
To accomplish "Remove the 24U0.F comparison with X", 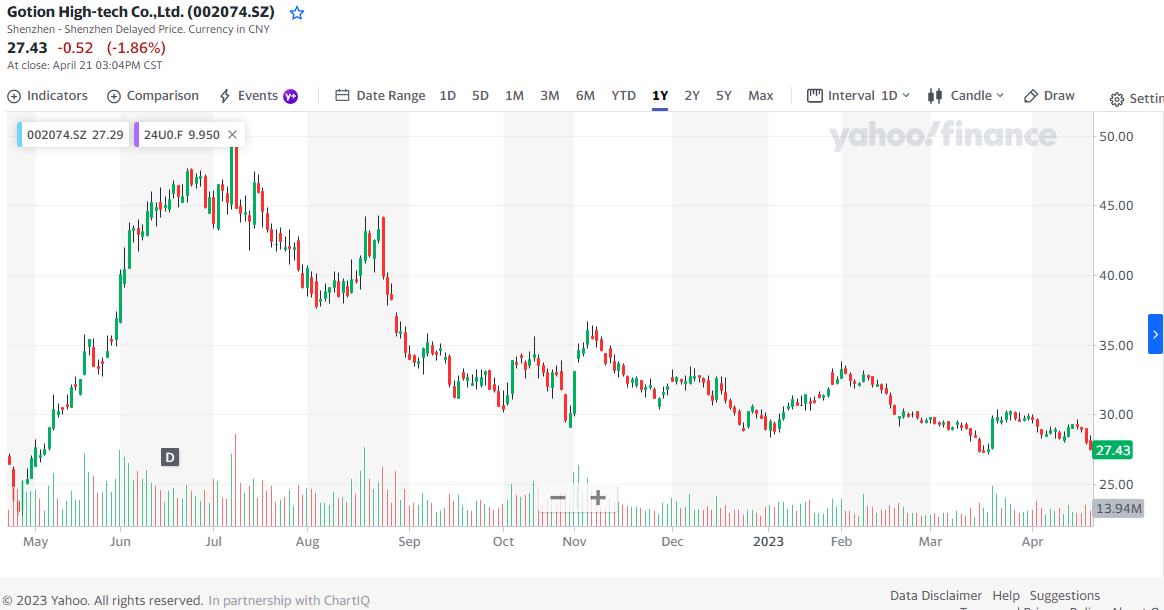I will tap(232, 134).
